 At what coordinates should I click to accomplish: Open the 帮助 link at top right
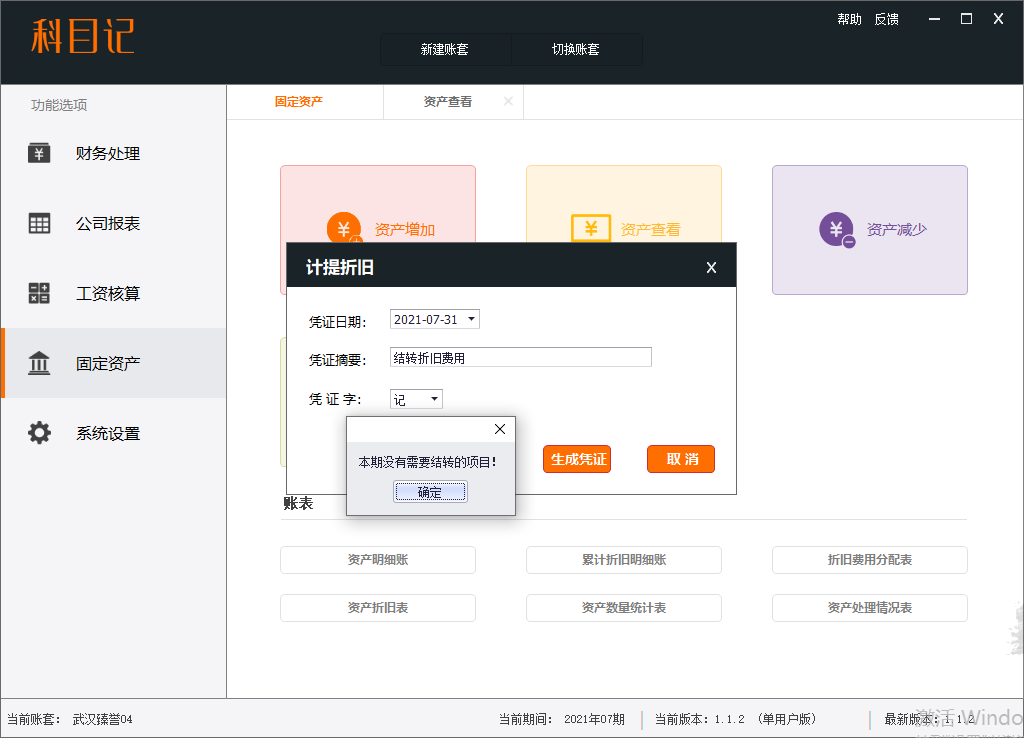click(x=849, y=19)
